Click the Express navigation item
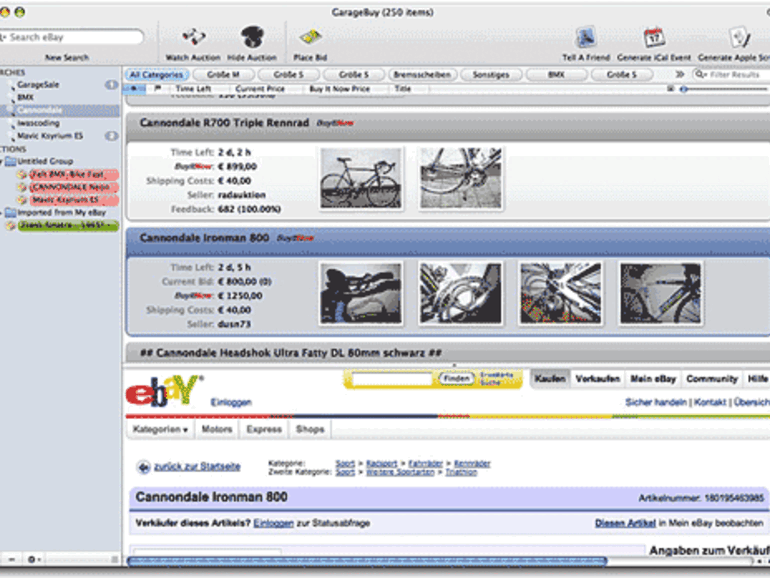 [x=264, y=429]
